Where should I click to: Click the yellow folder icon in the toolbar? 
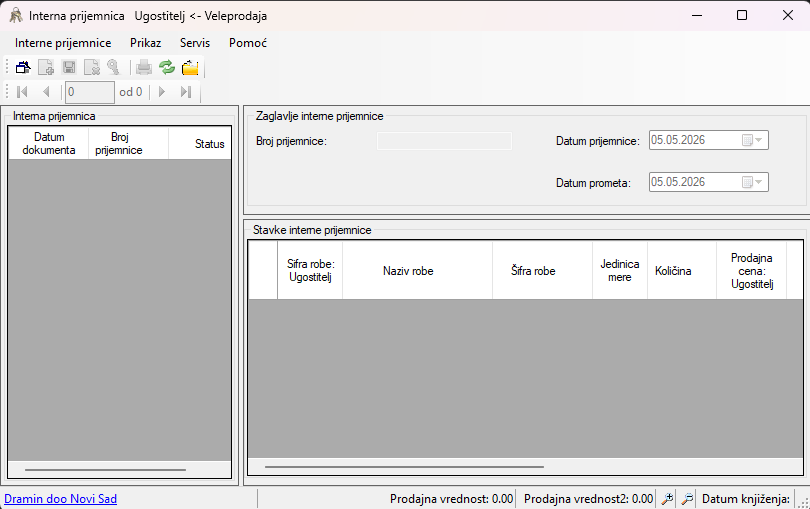click(x=190, y=67)
